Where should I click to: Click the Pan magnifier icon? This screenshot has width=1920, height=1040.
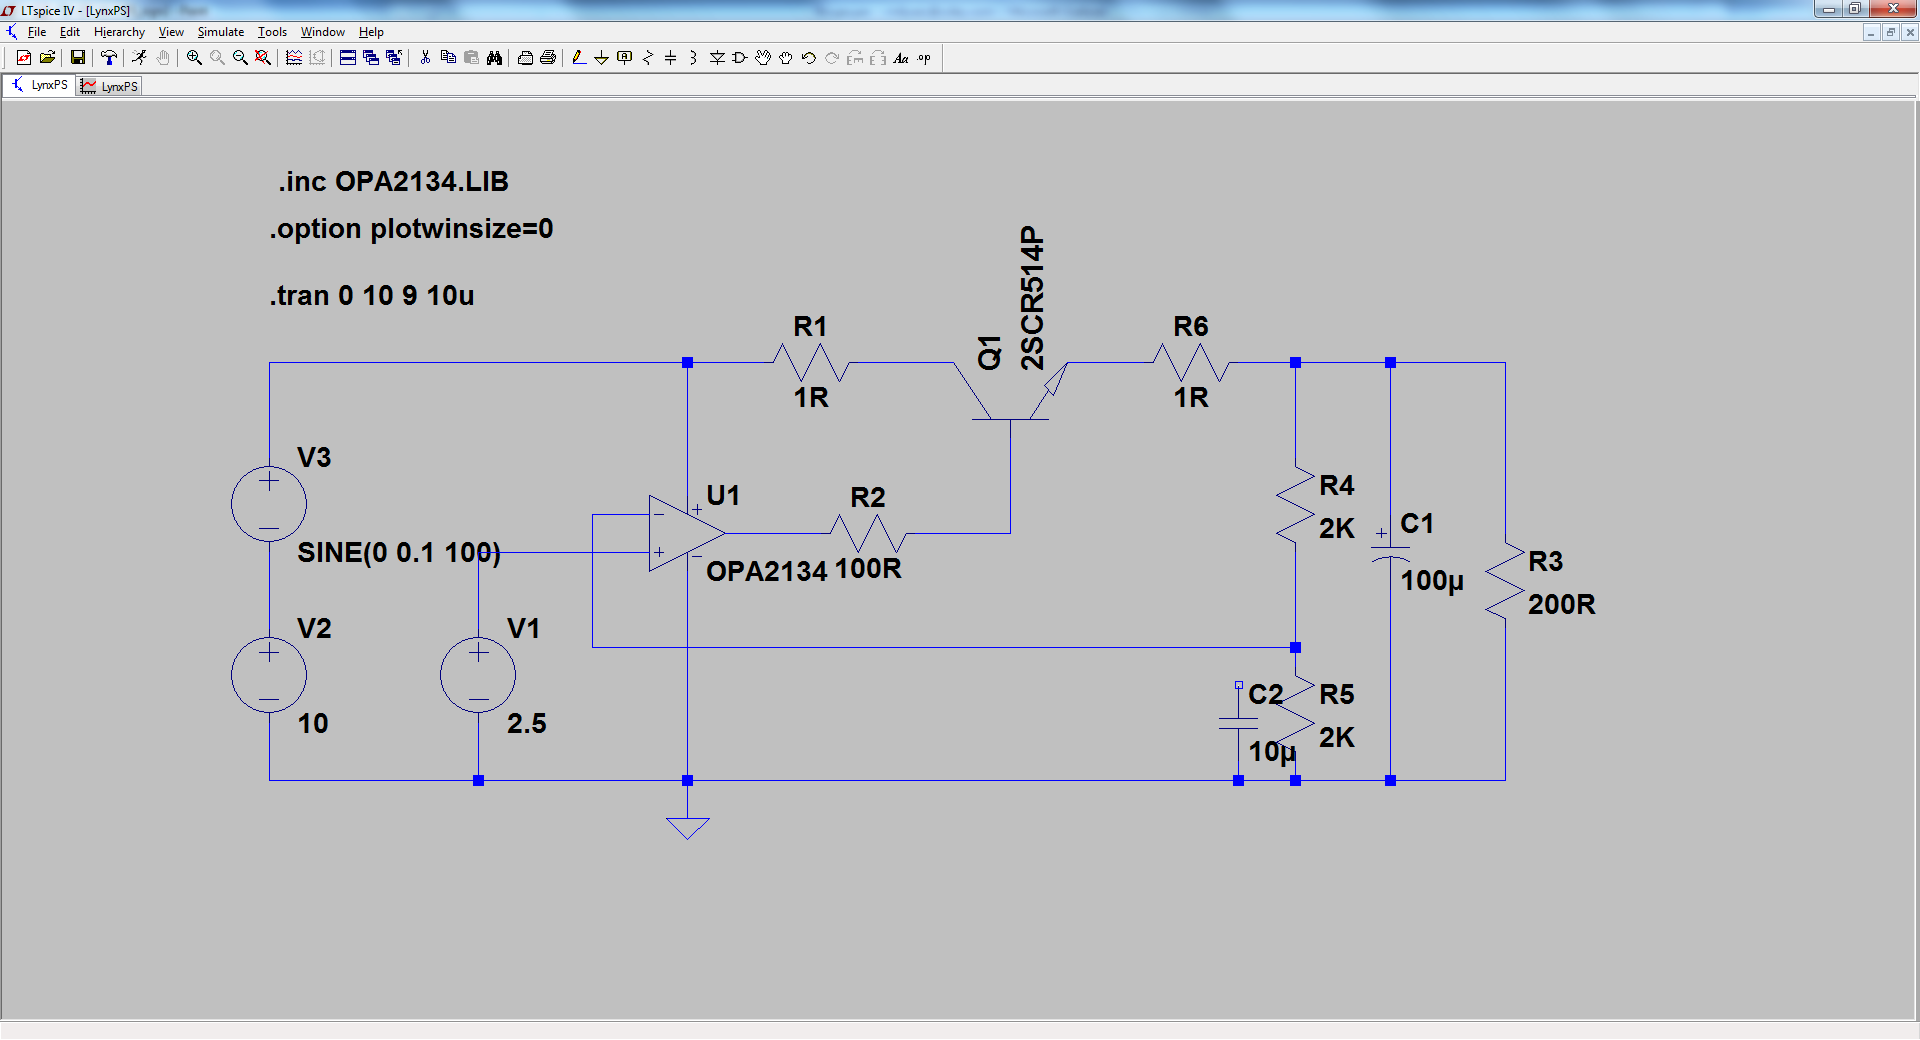point(217,58)
